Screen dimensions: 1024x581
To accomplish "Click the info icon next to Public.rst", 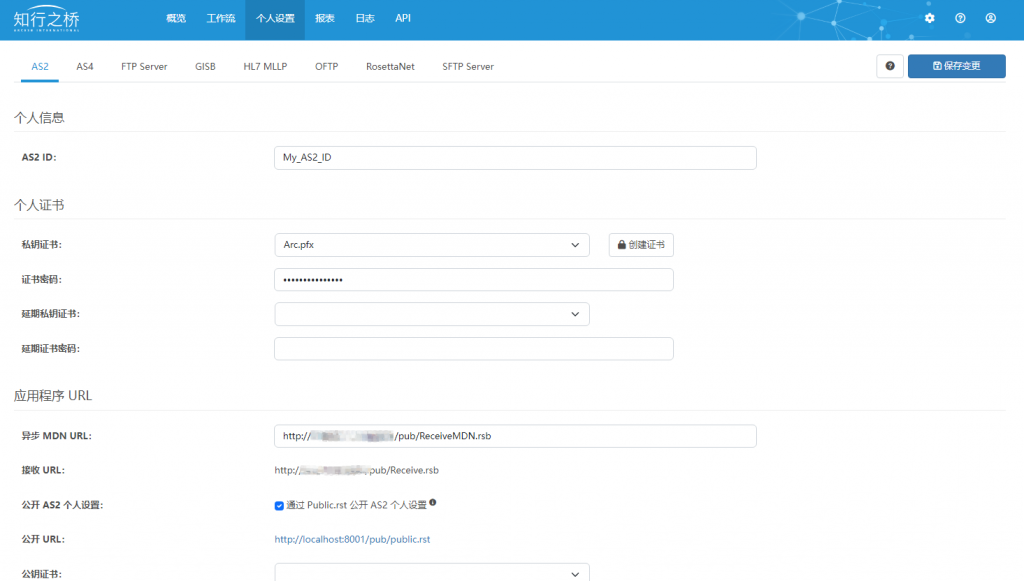I will 433,503.
